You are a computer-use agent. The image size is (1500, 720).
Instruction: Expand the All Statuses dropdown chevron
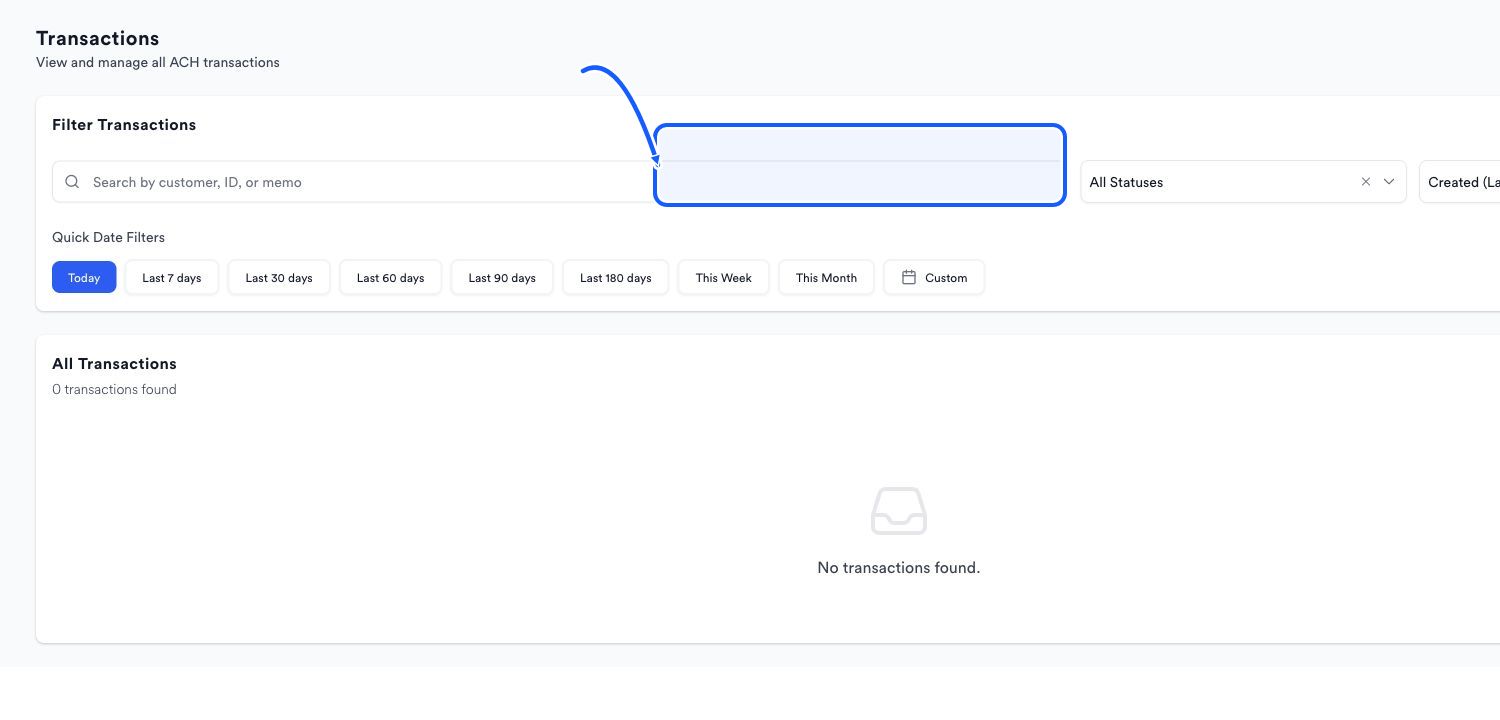pyautogui.click(x=1389, y=182)
